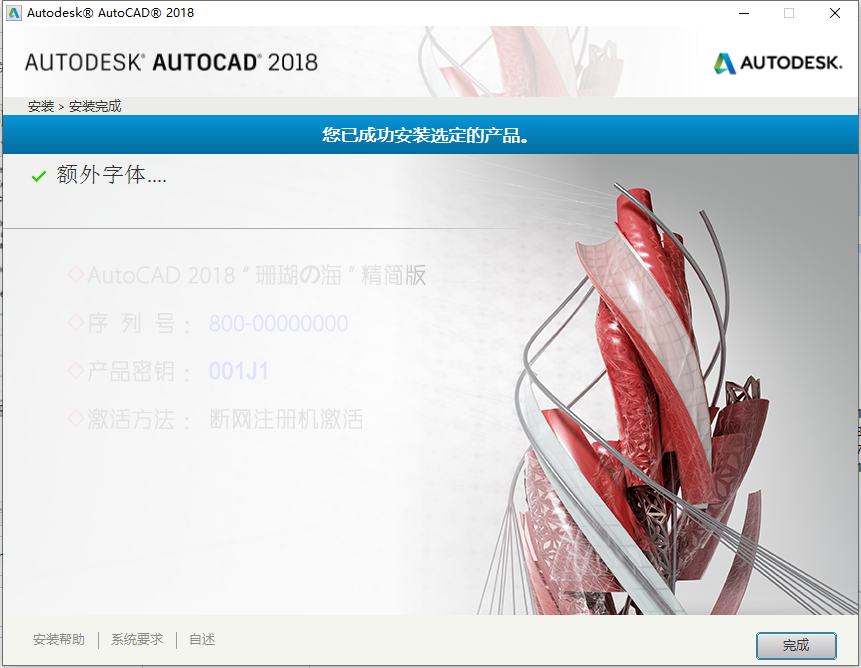Open the 系统要求 link
This screenshot has height=668, width=861.
tap(136, 639)
